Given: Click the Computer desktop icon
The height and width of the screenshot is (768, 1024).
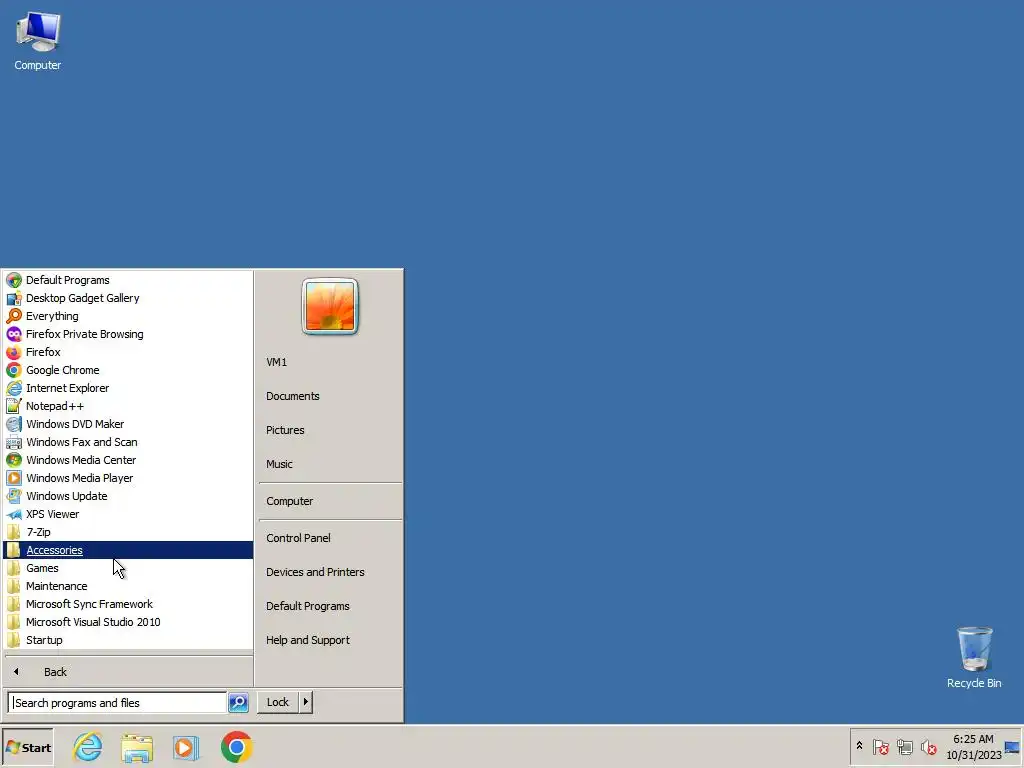Looking at the screenshot, I should click(38, 40).
